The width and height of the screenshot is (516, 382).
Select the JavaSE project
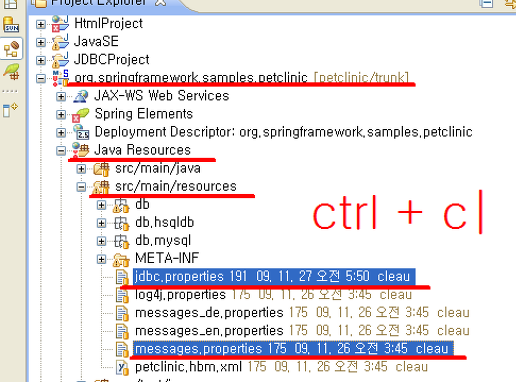point(96,42)
